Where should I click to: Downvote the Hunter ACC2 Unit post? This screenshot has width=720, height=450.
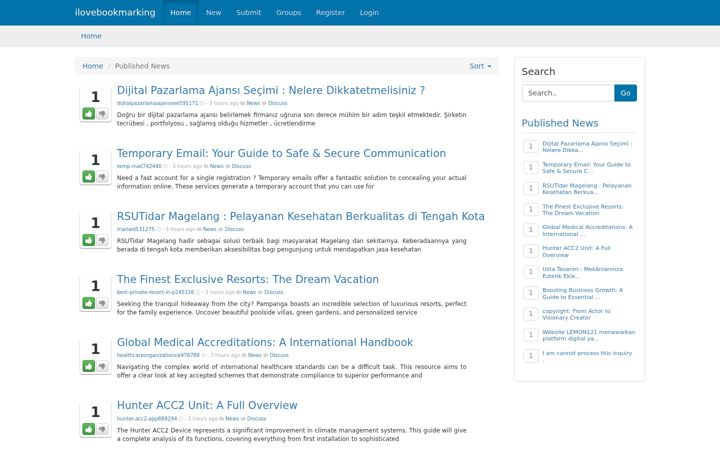(102, 429)
